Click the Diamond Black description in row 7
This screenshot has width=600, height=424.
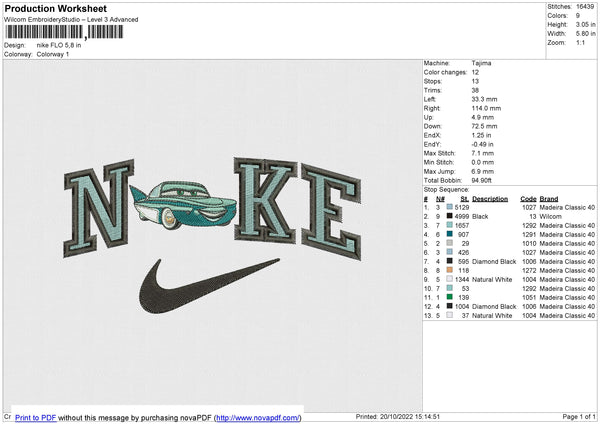(x=494, y=261)
